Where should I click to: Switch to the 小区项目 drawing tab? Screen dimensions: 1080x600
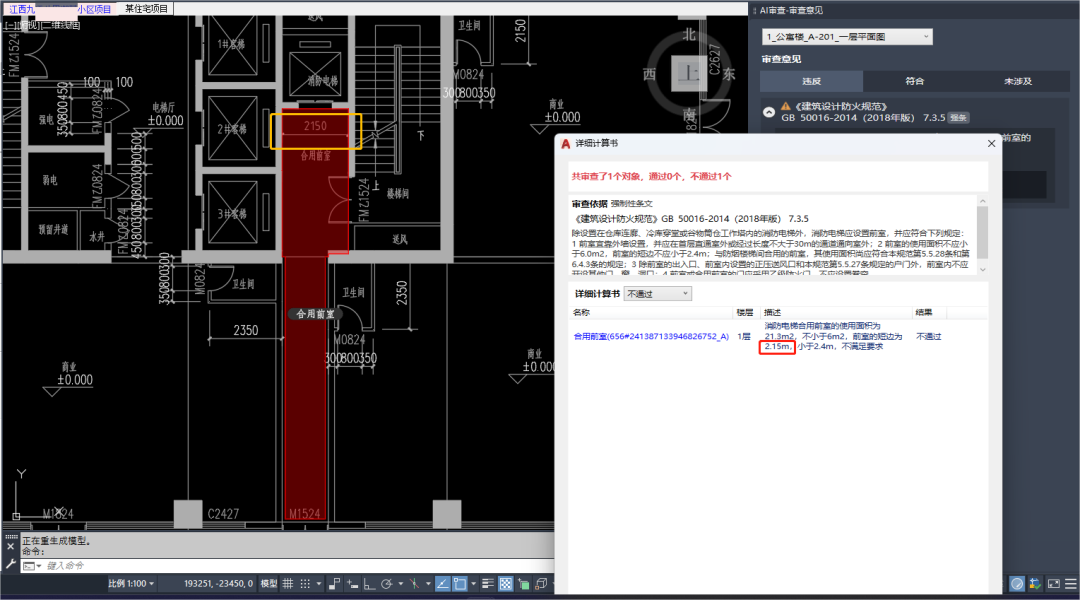point(94,9)
